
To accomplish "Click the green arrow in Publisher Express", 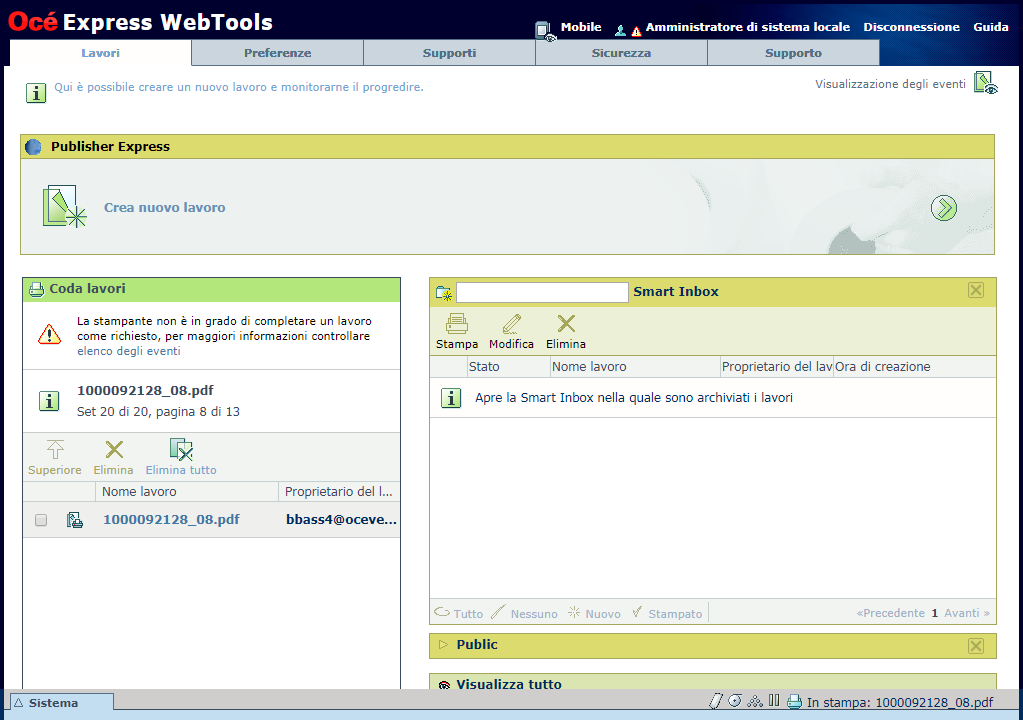I will click(x=943, y=208).
